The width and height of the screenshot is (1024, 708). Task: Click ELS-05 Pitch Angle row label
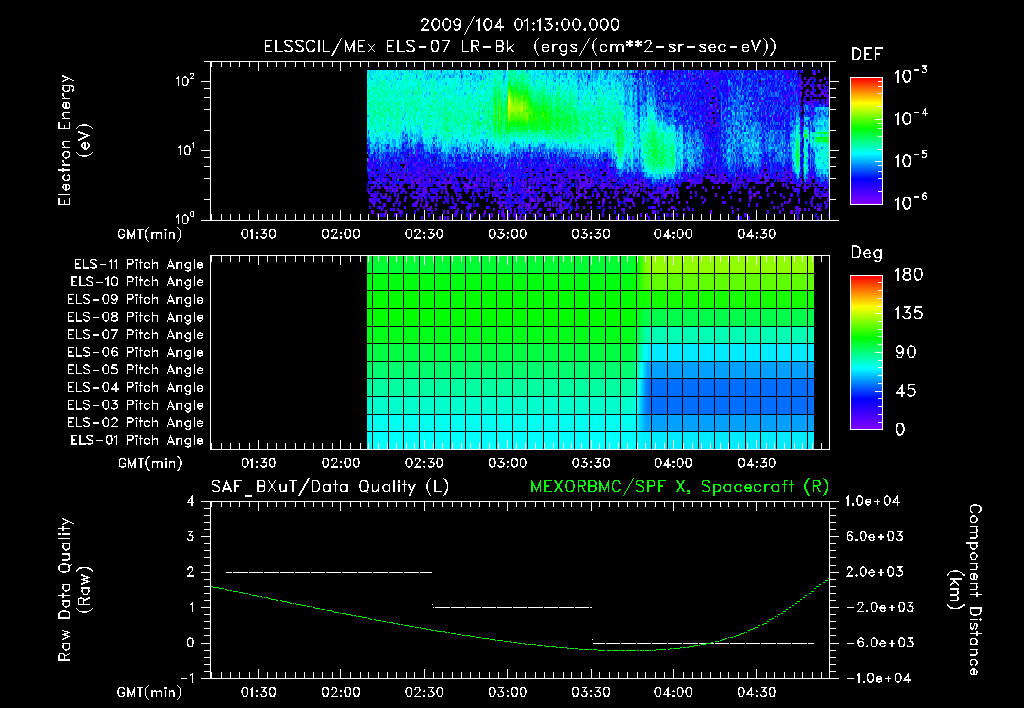pyautogui.click(x=135, y=370)
